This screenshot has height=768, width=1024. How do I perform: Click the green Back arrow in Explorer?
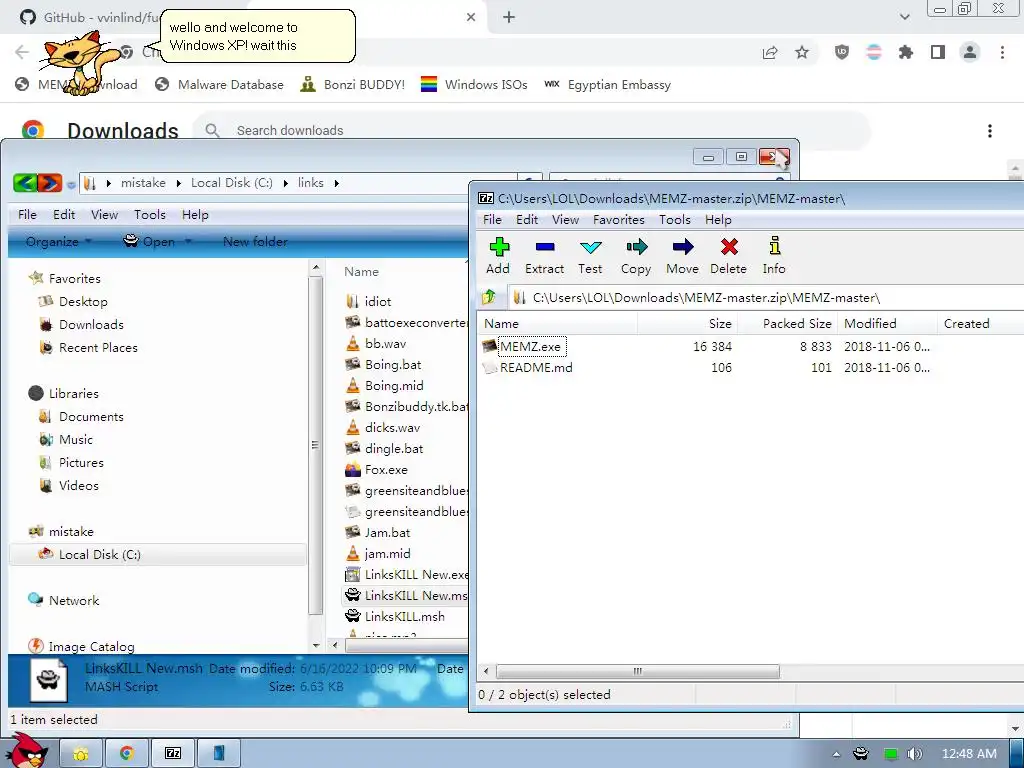point(25,183)
